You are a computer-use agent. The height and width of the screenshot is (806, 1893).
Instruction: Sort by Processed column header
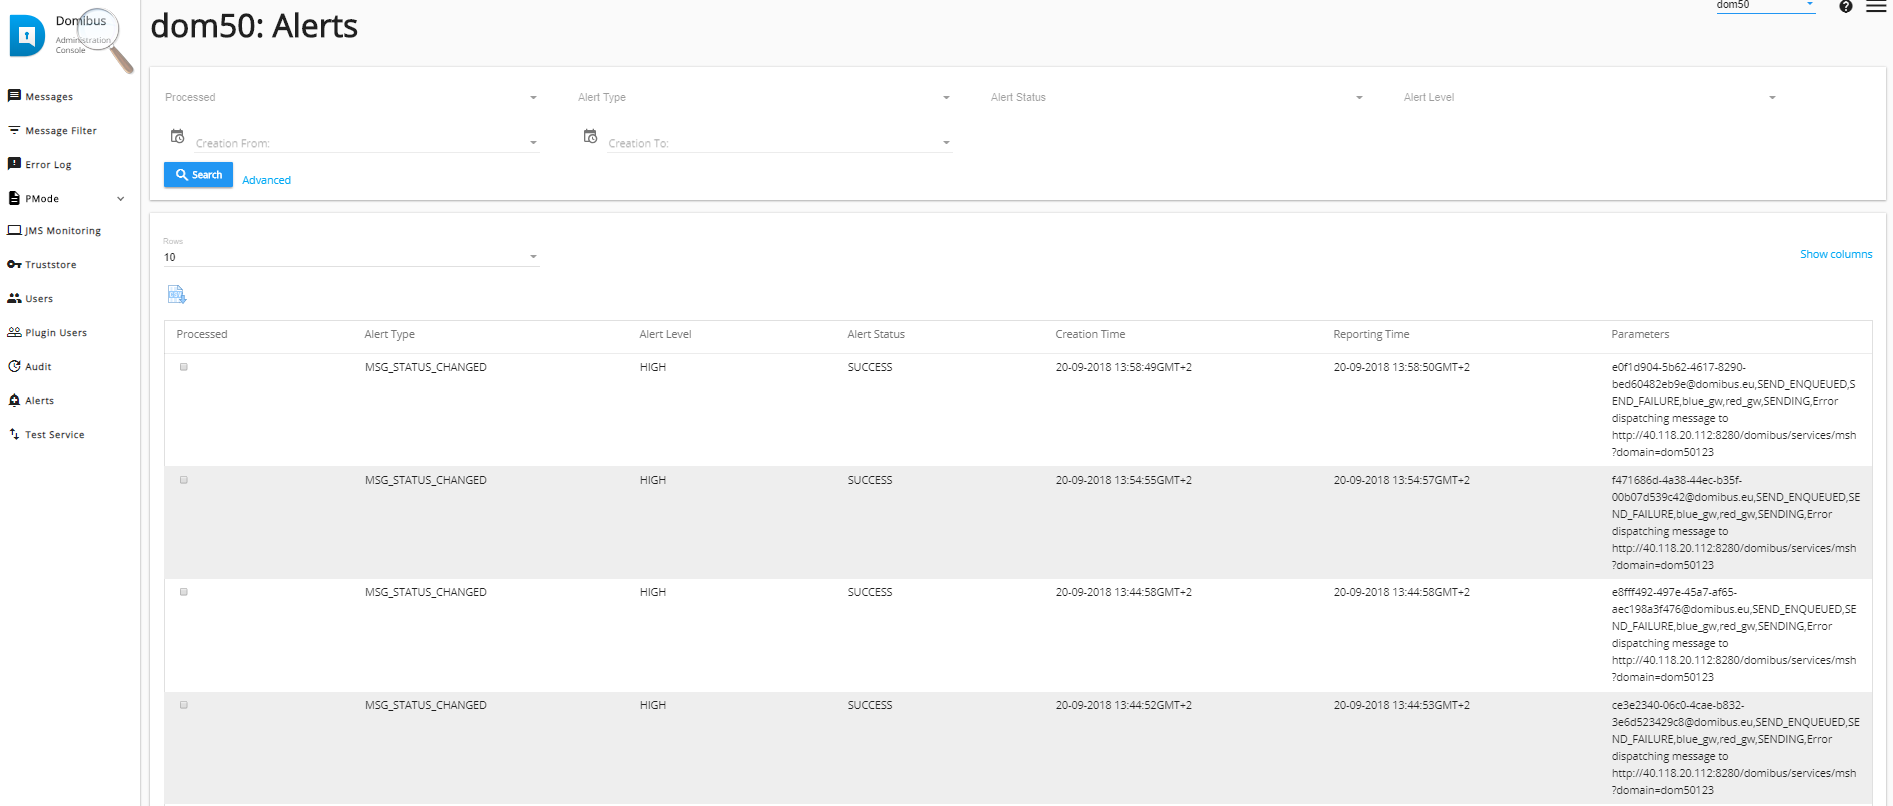tap(202, 334)
